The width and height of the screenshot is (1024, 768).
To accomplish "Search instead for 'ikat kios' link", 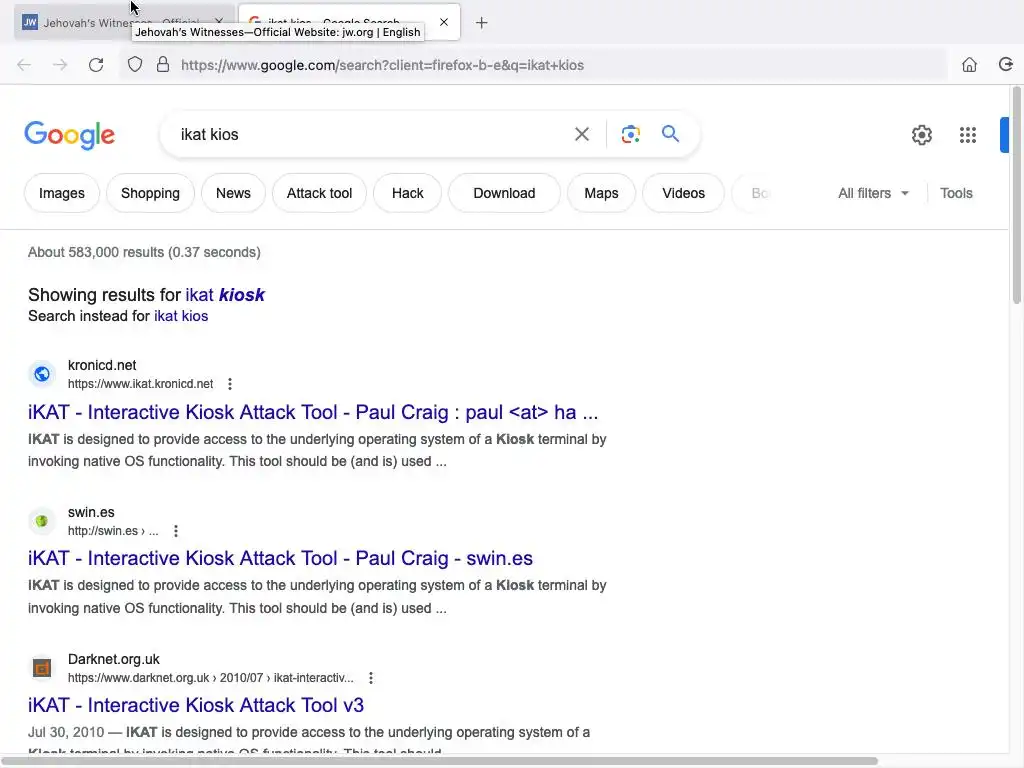I will (181, 316).
